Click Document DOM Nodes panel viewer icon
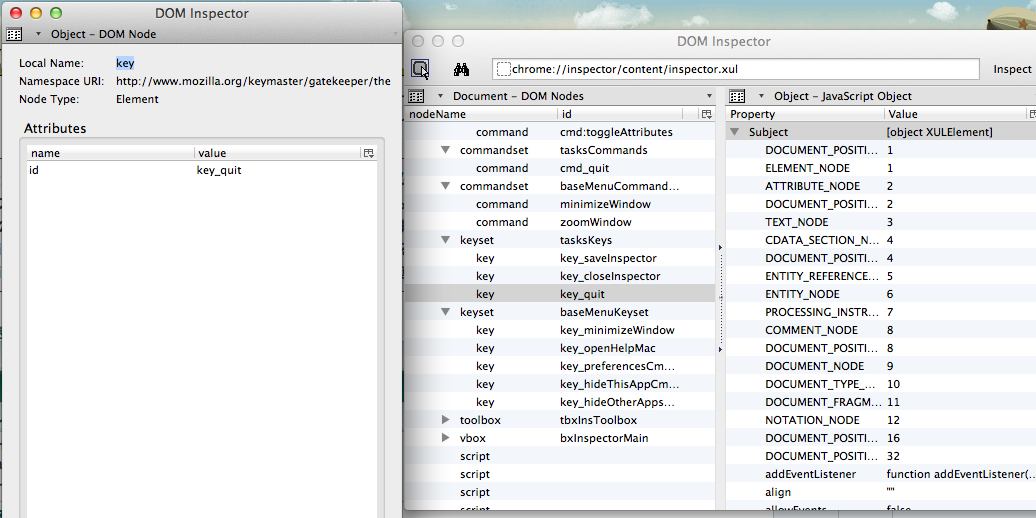The height and width of the screenshot is (518, 1036). point(417,96)
